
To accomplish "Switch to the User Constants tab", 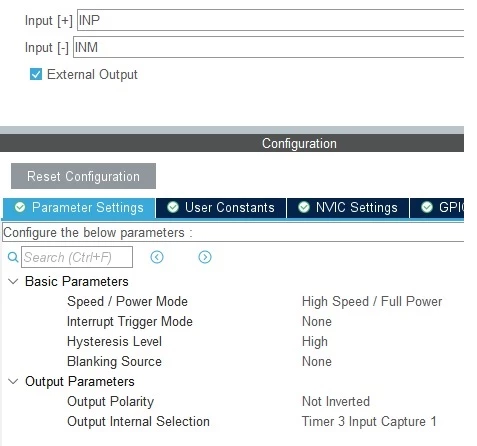I will coord(221,208).
